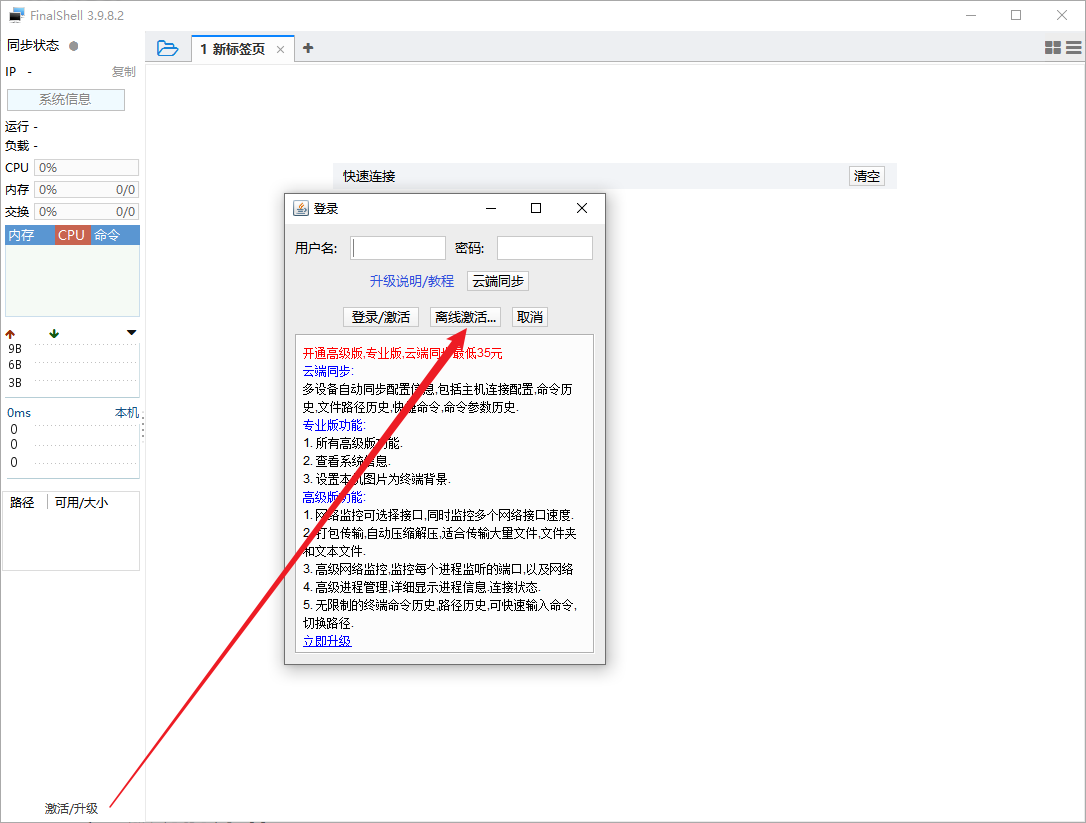Click 激活/升级 at bottom of sidebar
Screen dimensions: 1086x823
click(x=71, y=808)
